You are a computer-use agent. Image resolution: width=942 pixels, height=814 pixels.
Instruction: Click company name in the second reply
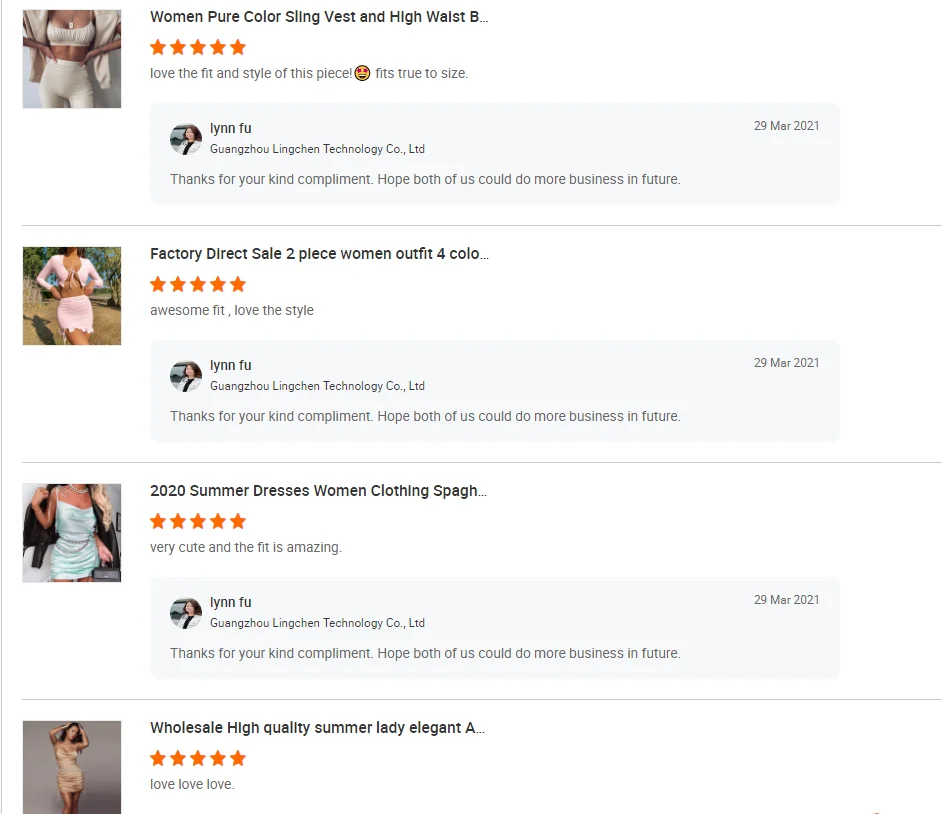click(317, 386)
